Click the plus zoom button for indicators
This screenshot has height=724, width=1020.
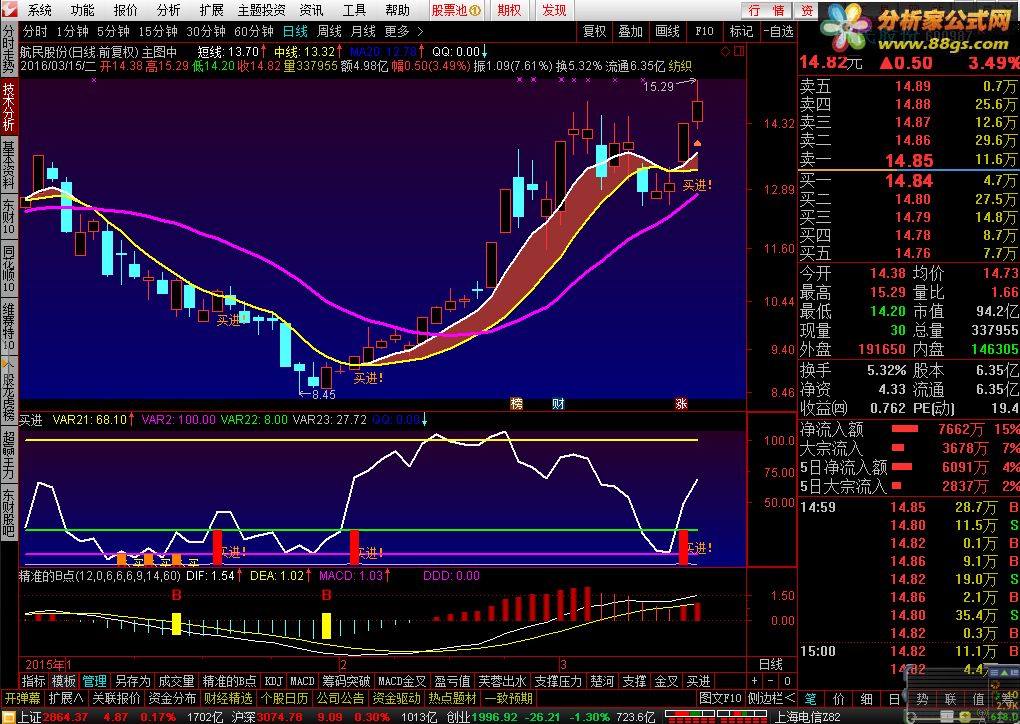755,681
